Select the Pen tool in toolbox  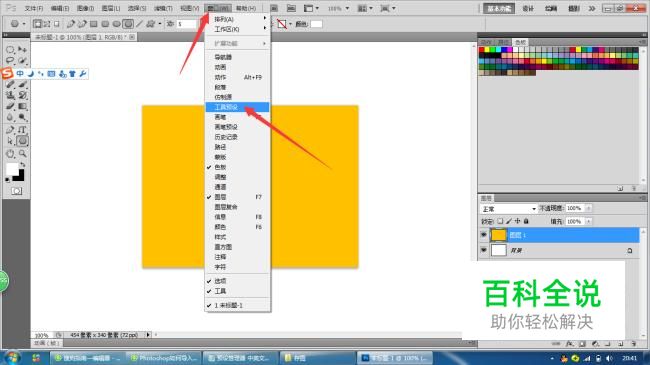pyautogui.click(x=10, y=130)
